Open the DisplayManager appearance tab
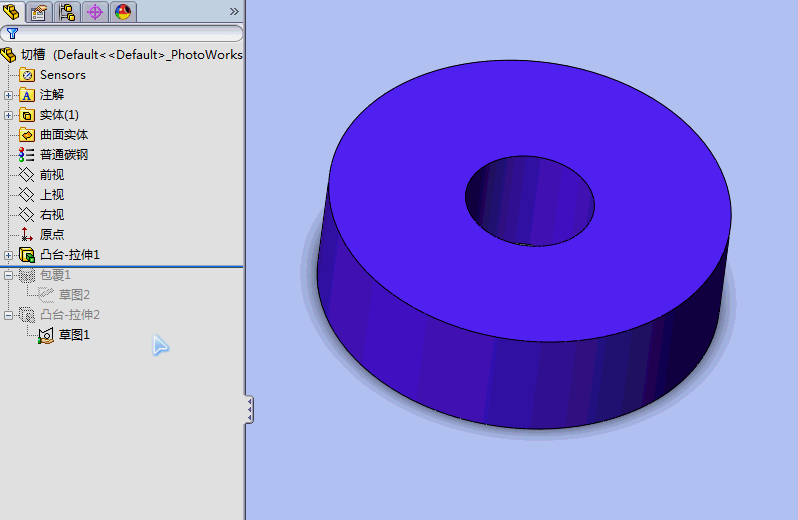Screen dimensions: 798x520 click(123, 11)
